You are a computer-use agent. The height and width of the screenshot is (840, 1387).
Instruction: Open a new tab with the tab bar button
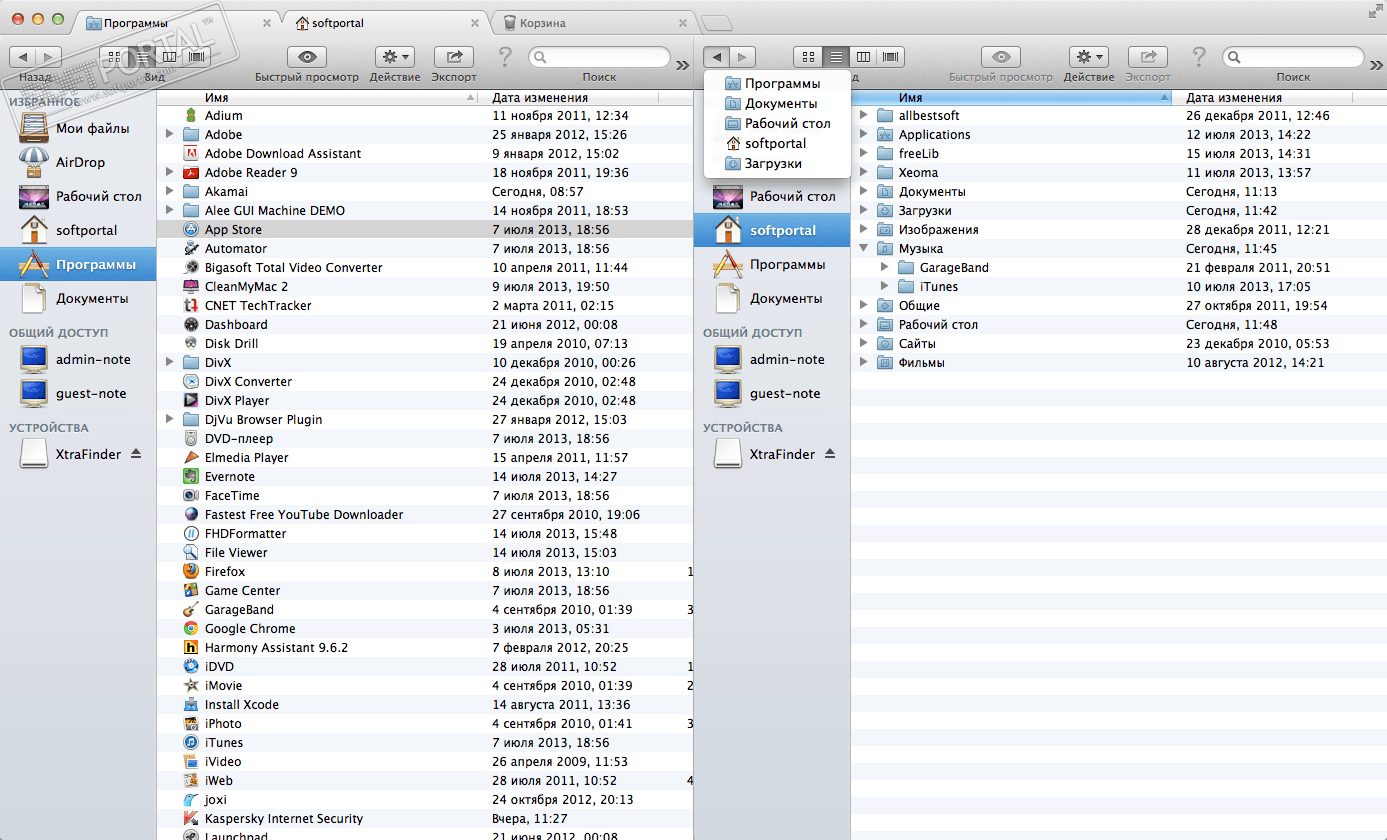tap(717, 23)
